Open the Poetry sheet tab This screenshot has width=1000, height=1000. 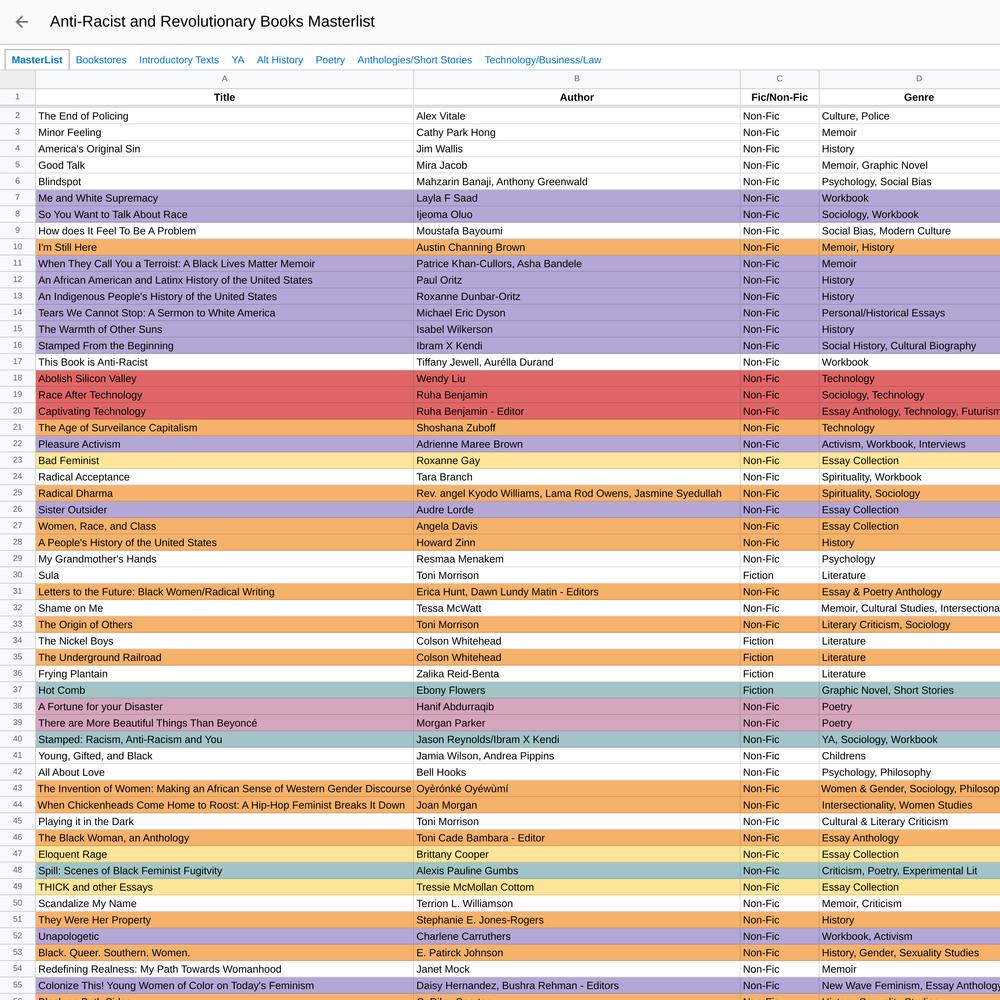330,60
